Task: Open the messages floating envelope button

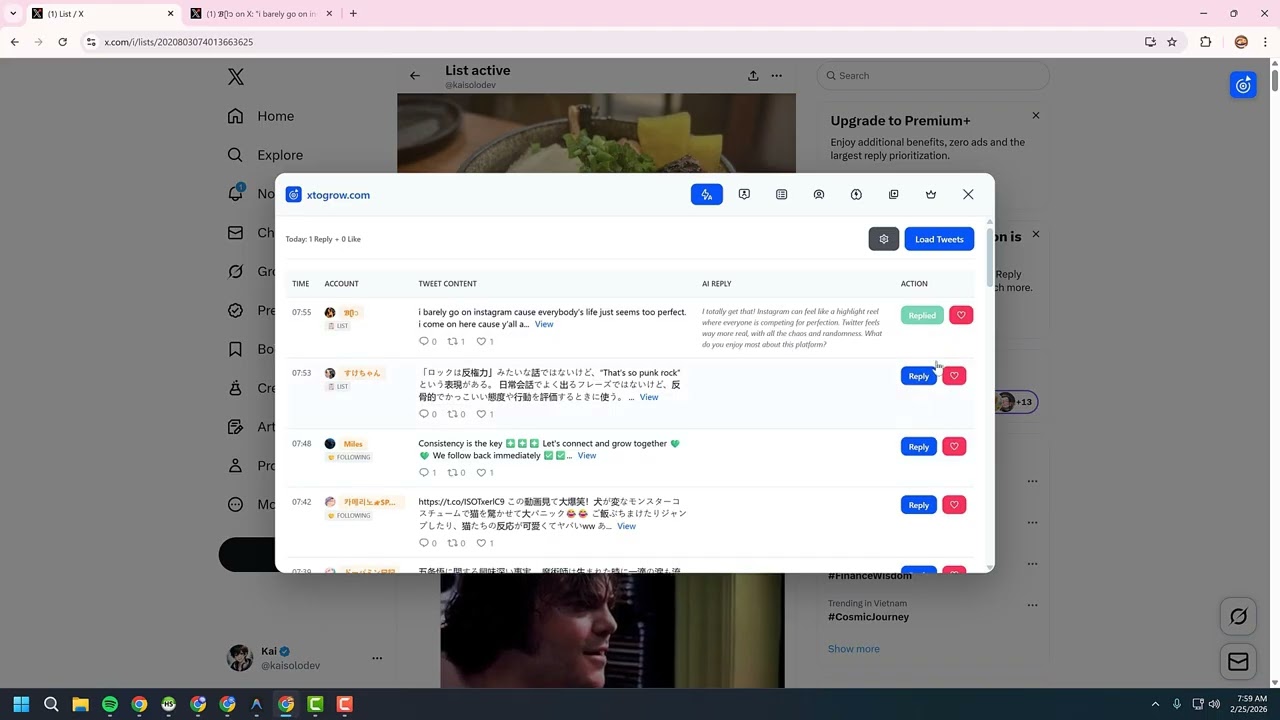Action: pyautogui.click(x=1238, y=662)
